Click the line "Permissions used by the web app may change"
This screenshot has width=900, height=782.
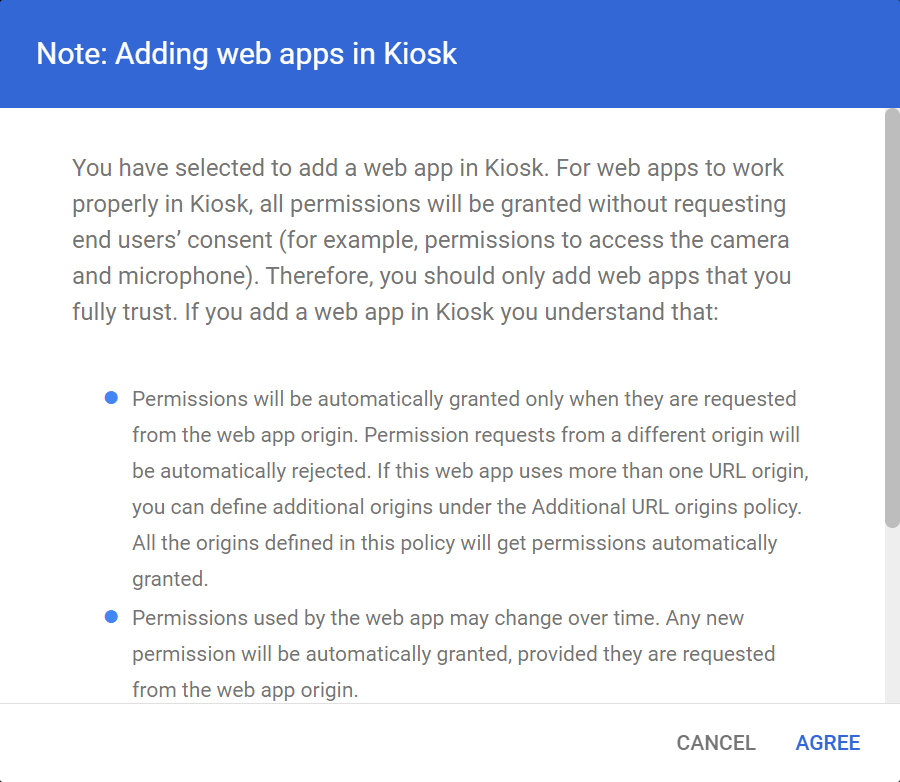(x=438, y=618)
